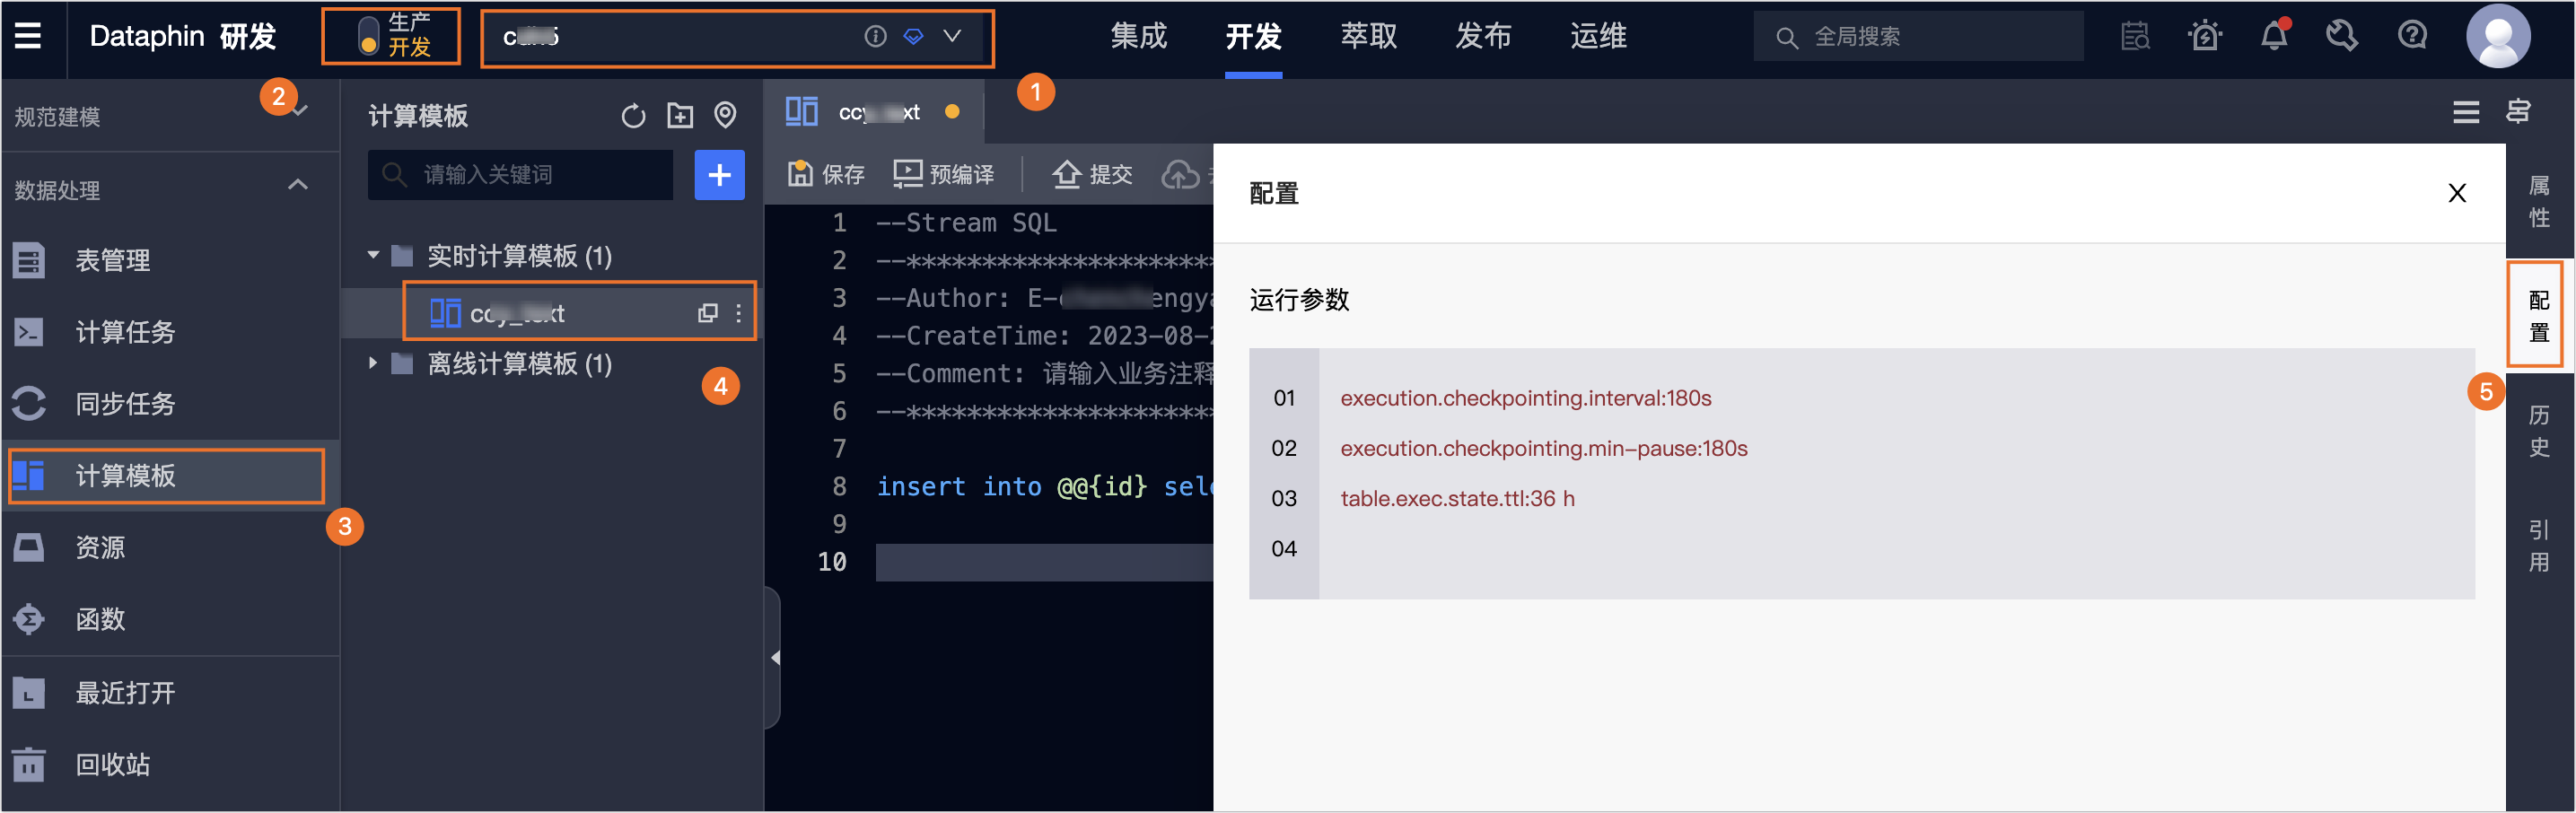The image size is (2576, 813).
Task: Open the alarm siren icon in header
Action: (2204, 37)
